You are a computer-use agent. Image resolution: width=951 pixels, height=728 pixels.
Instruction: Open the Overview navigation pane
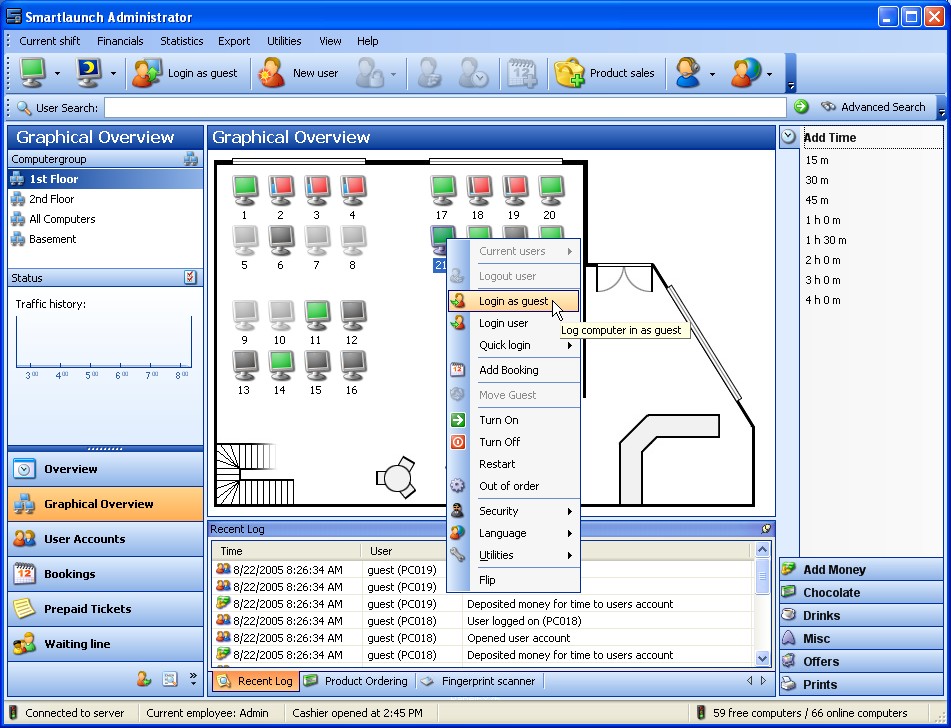pyautogui.click(x=106, y=469)
